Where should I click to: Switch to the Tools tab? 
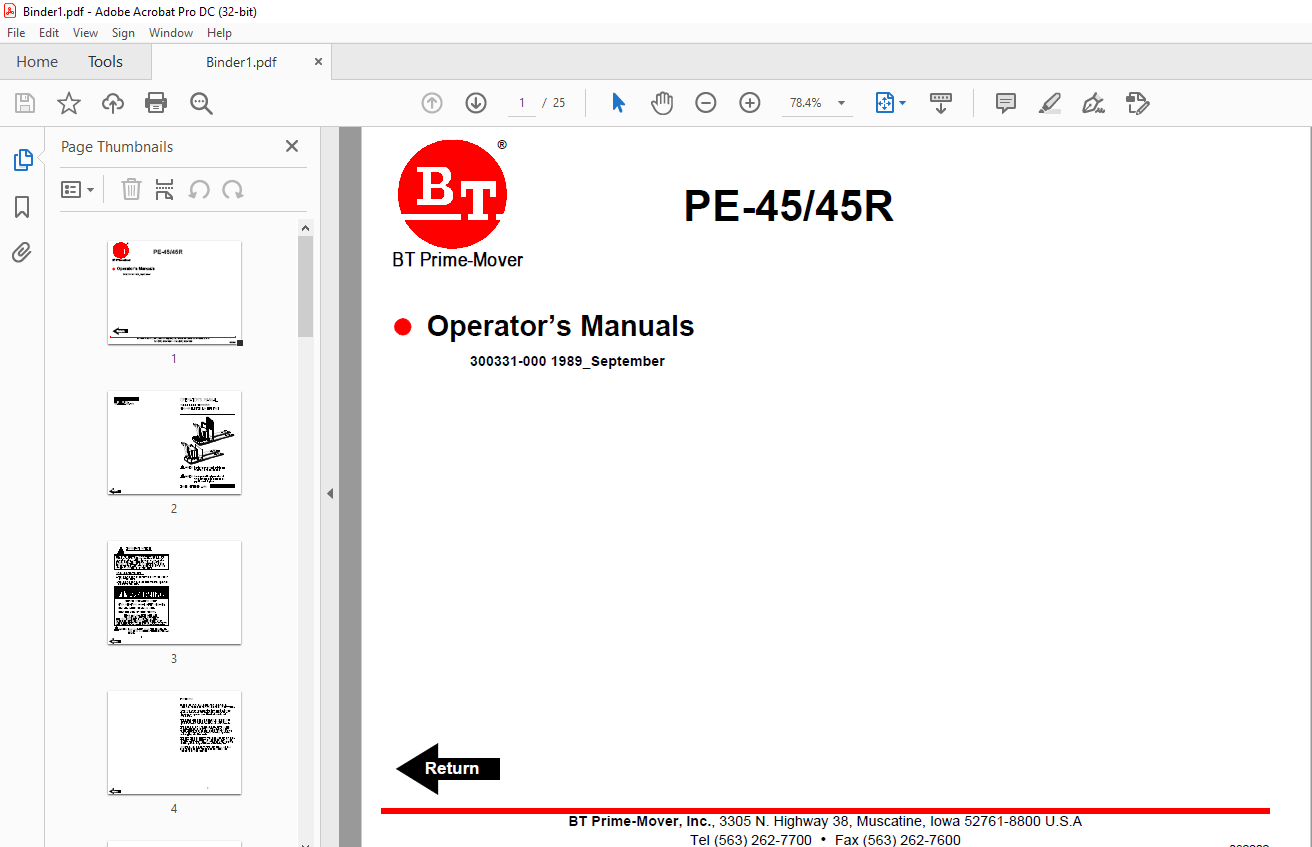click(x=105, y=62)
